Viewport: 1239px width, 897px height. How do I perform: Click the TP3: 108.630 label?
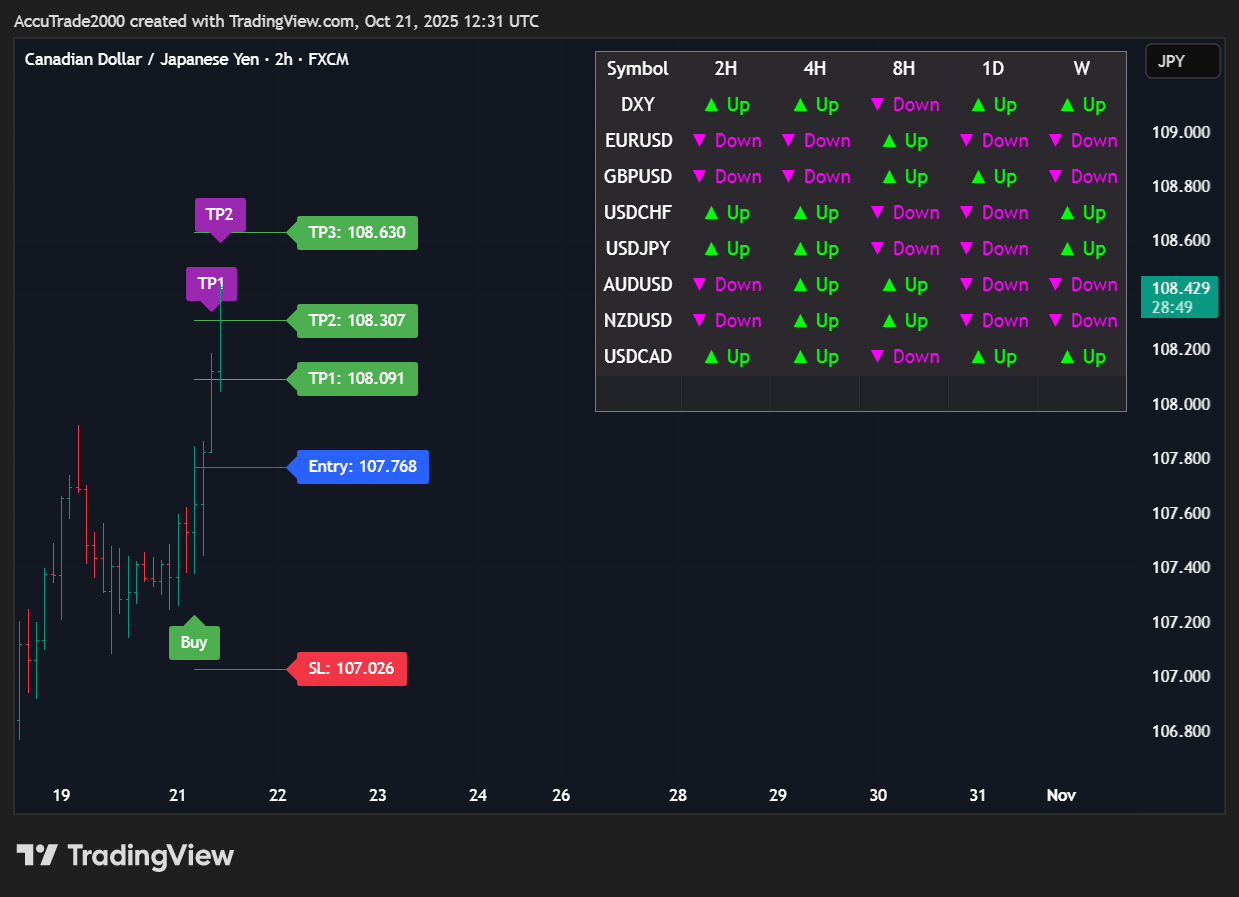357,232
